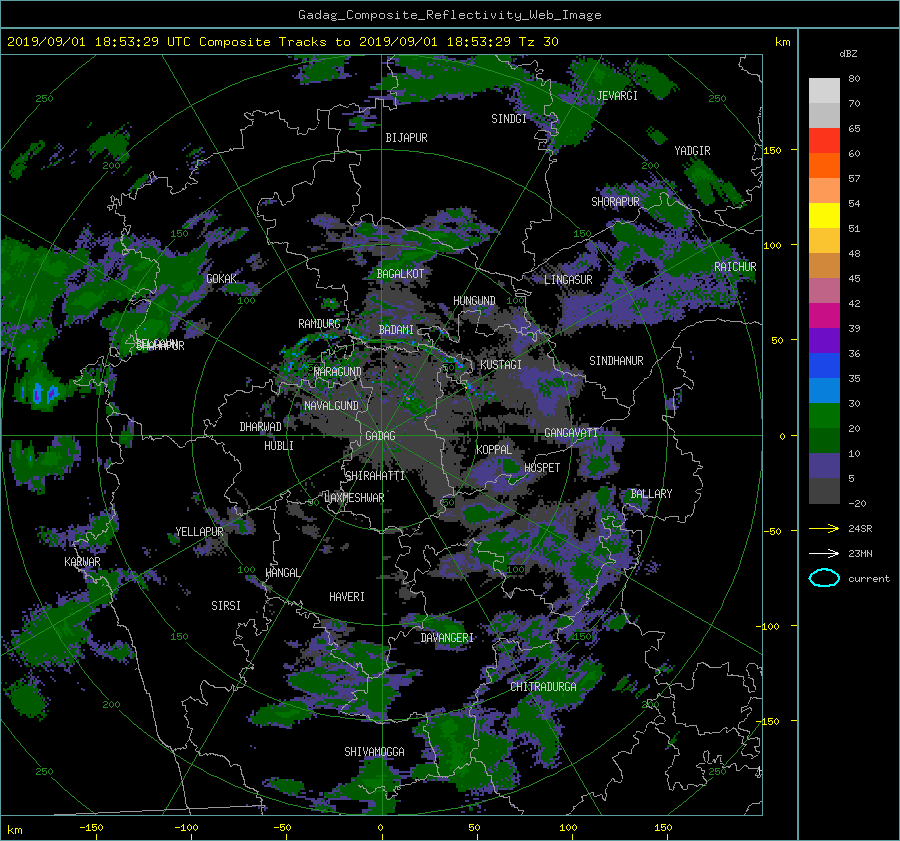Select the 80 dBZ light gray swatch
The width and height of the screenshot is (900, 841).
[824, 91]
